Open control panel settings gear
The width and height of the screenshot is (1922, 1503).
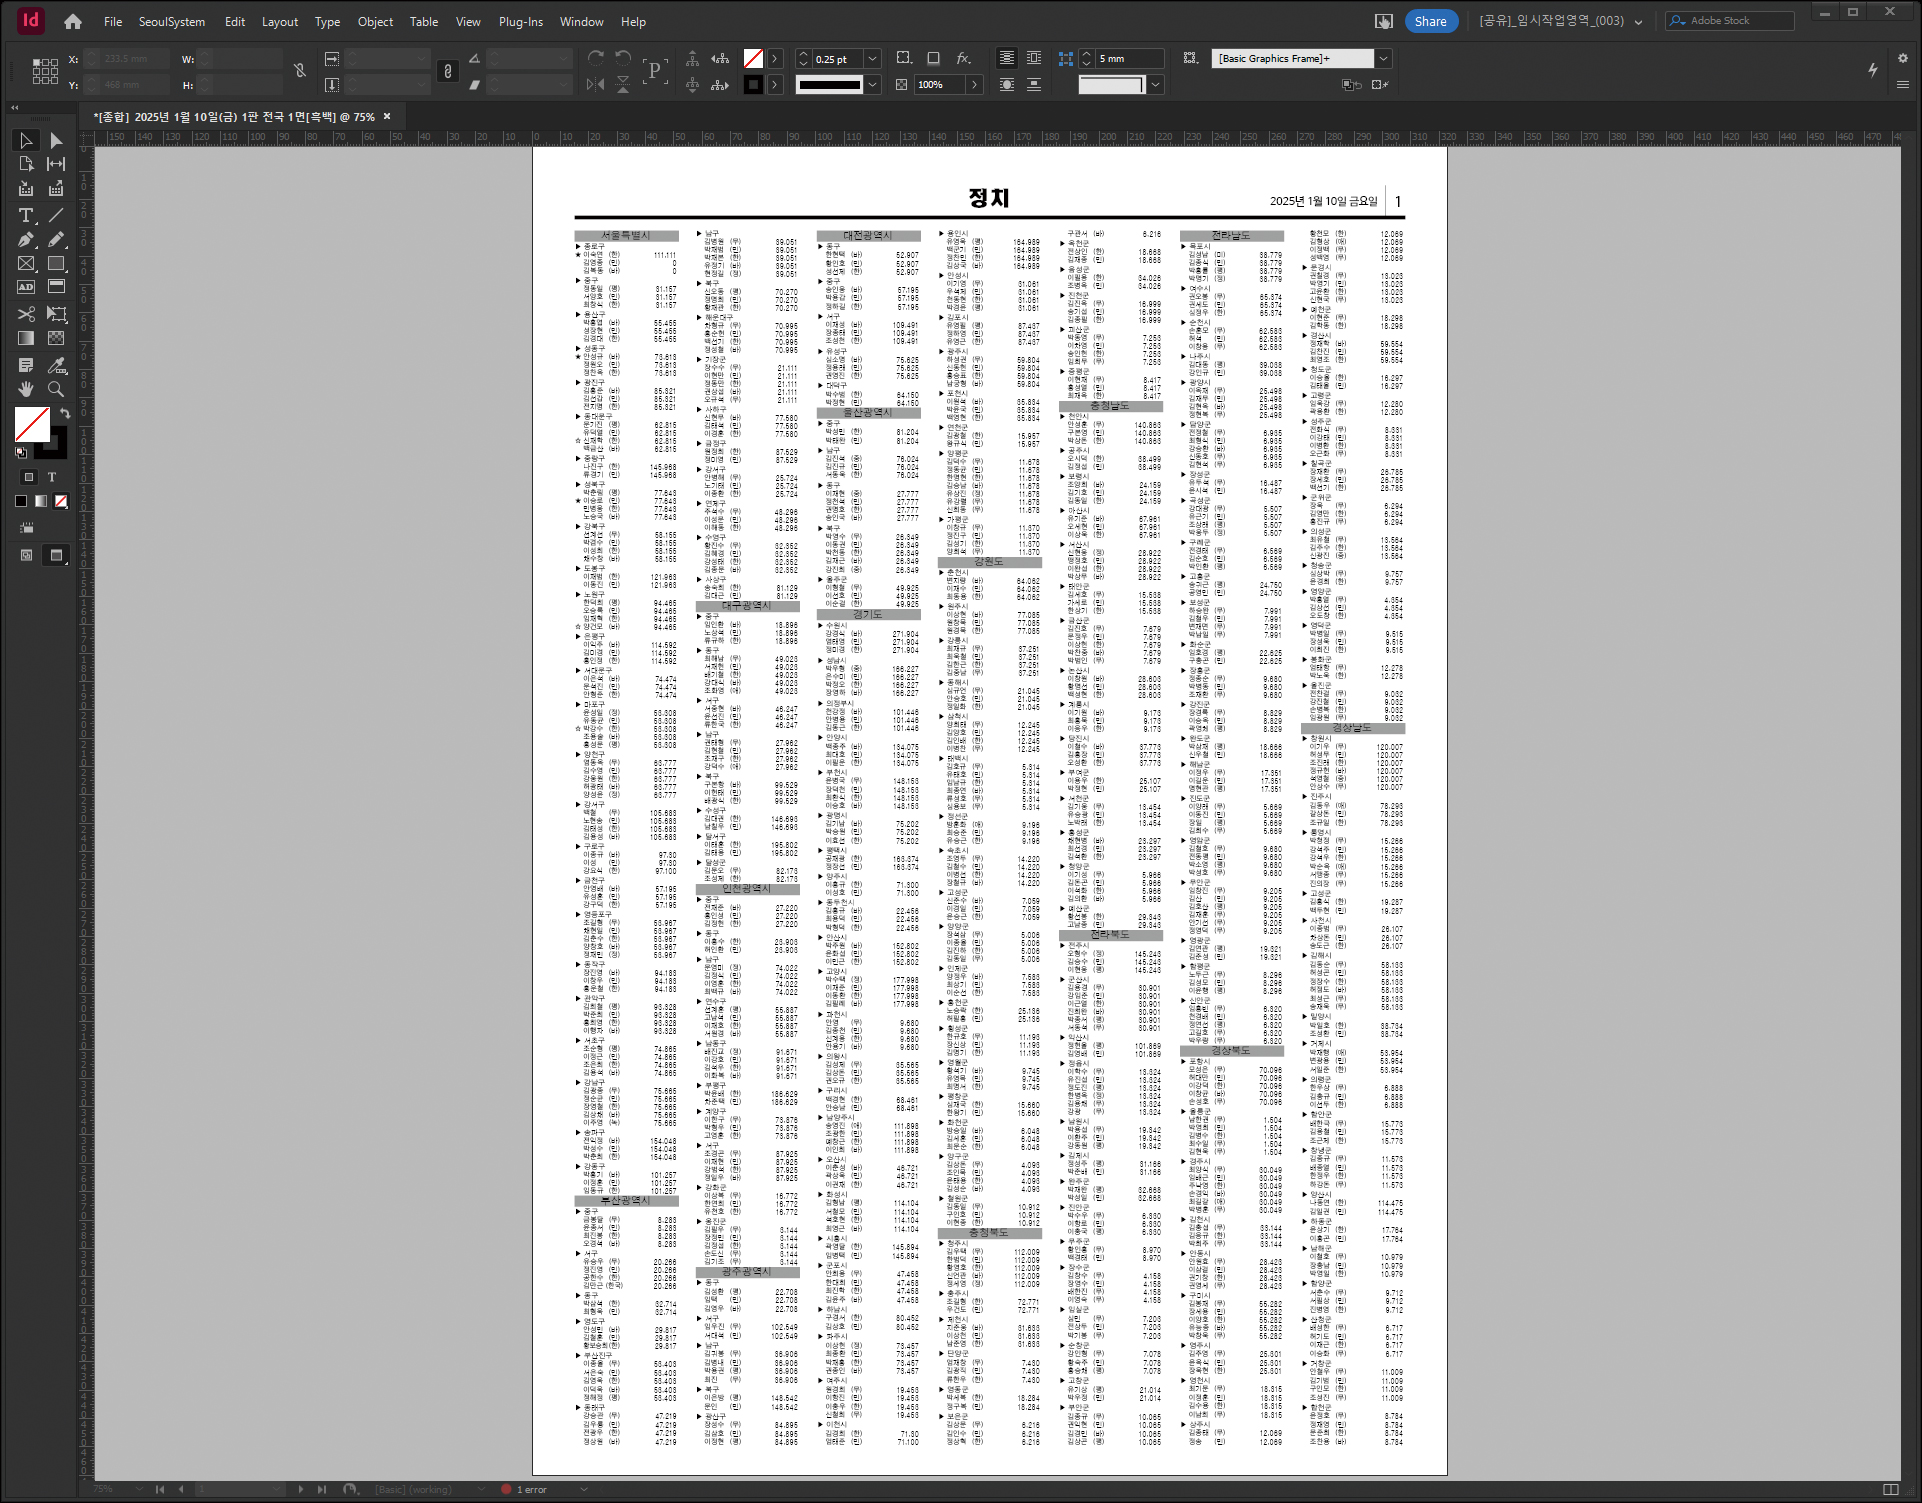click(1902, 58)
